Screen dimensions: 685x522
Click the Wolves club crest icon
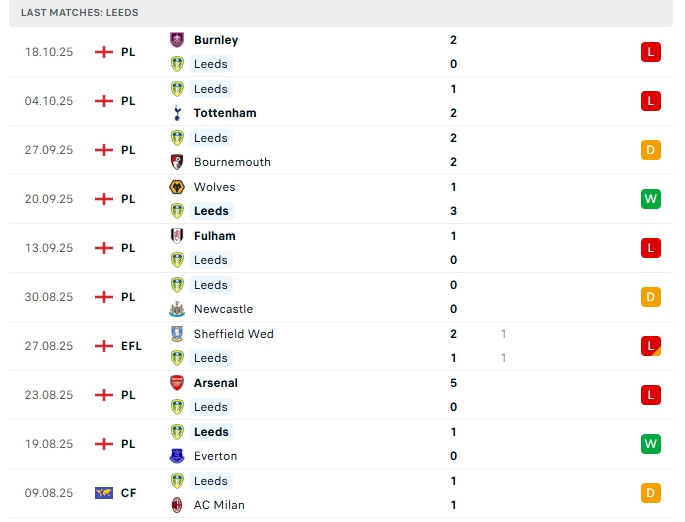177,187
